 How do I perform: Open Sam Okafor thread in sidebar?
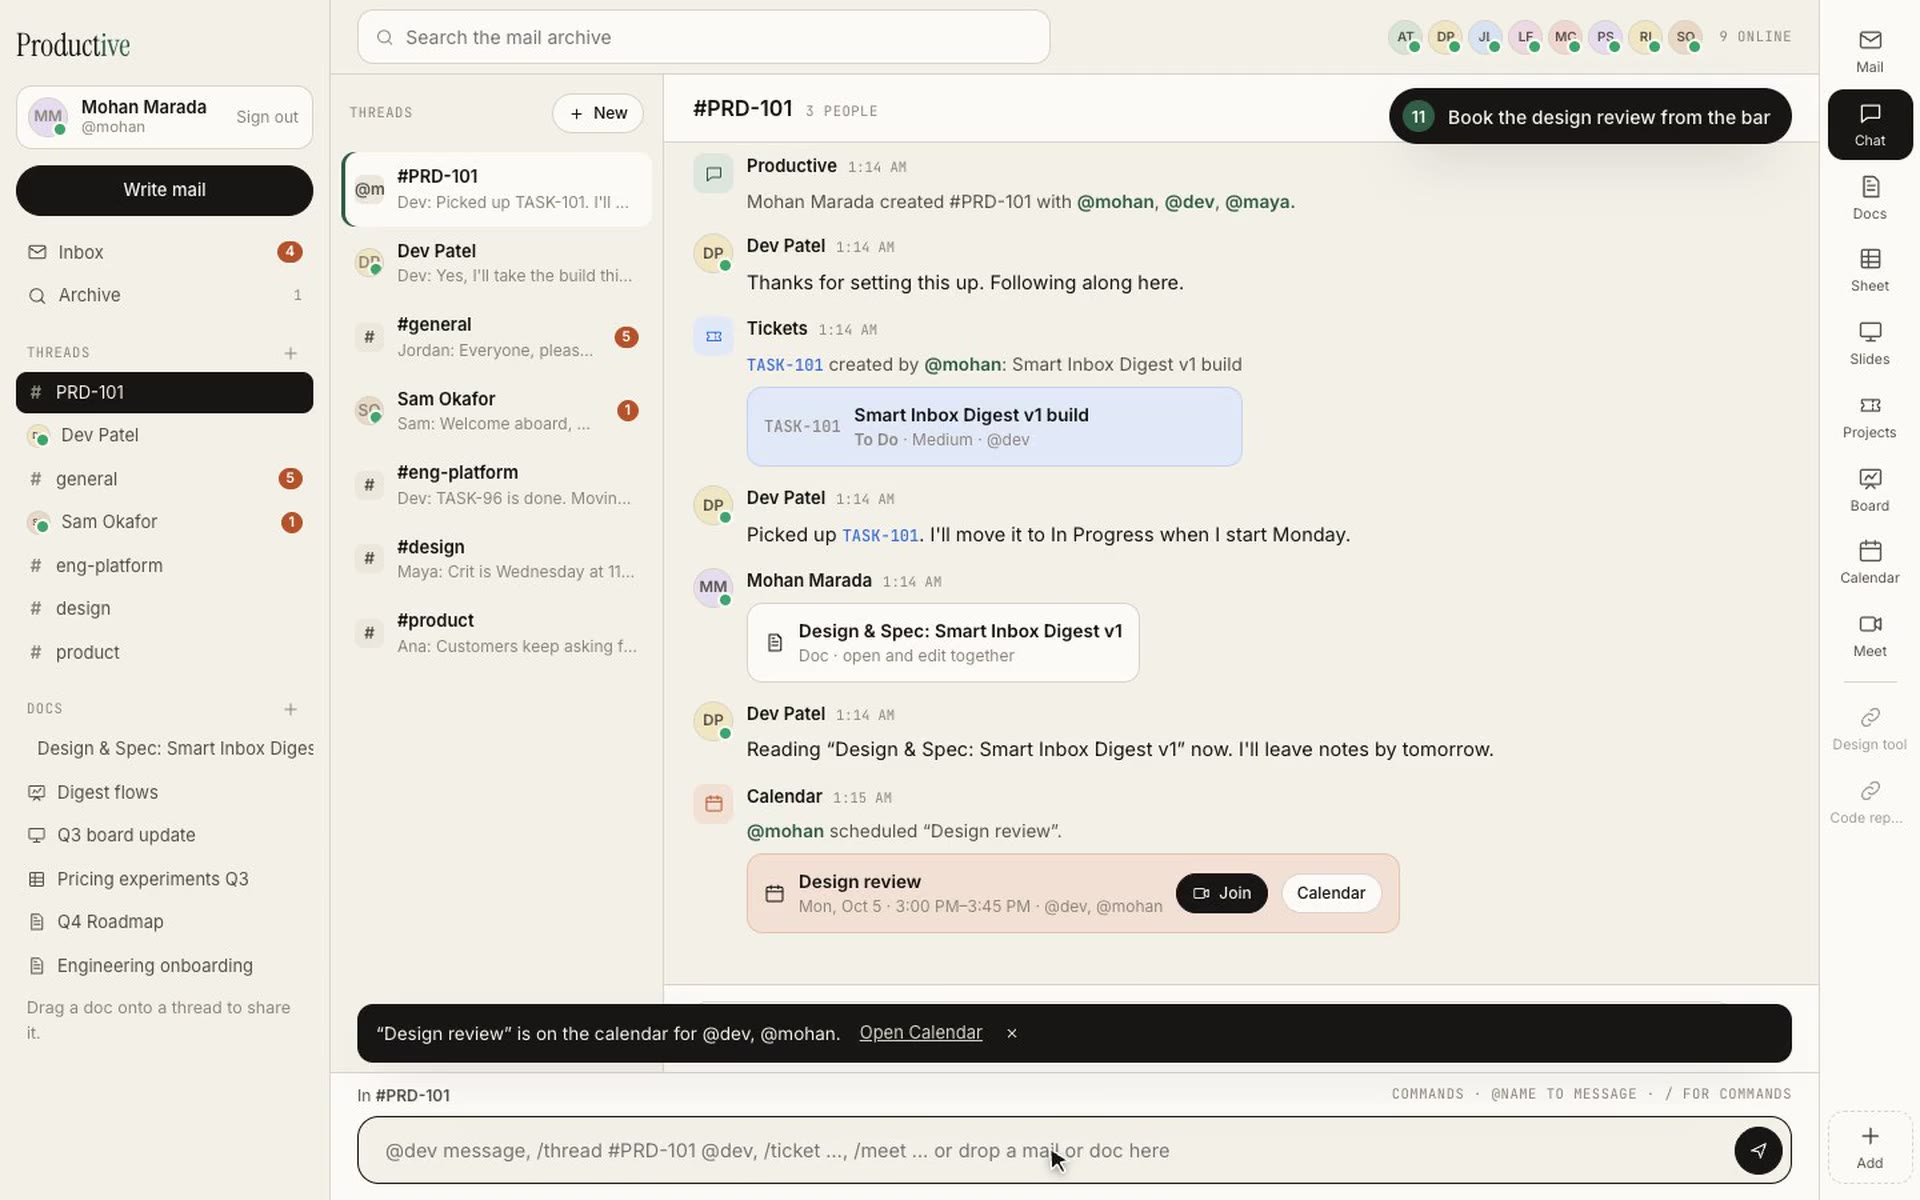pos(164,522)
